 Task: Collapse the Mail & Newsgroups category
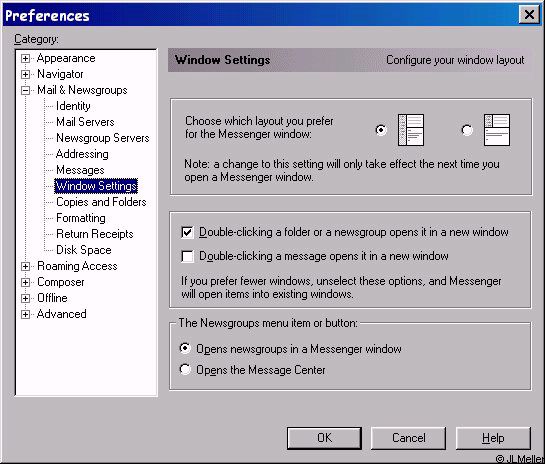point(25,90)
